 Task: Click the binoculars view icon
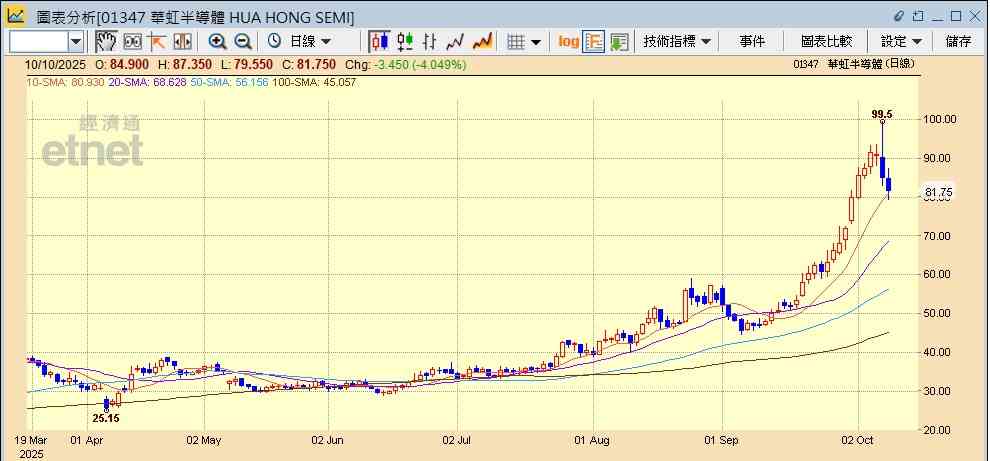tap(132, 41)
